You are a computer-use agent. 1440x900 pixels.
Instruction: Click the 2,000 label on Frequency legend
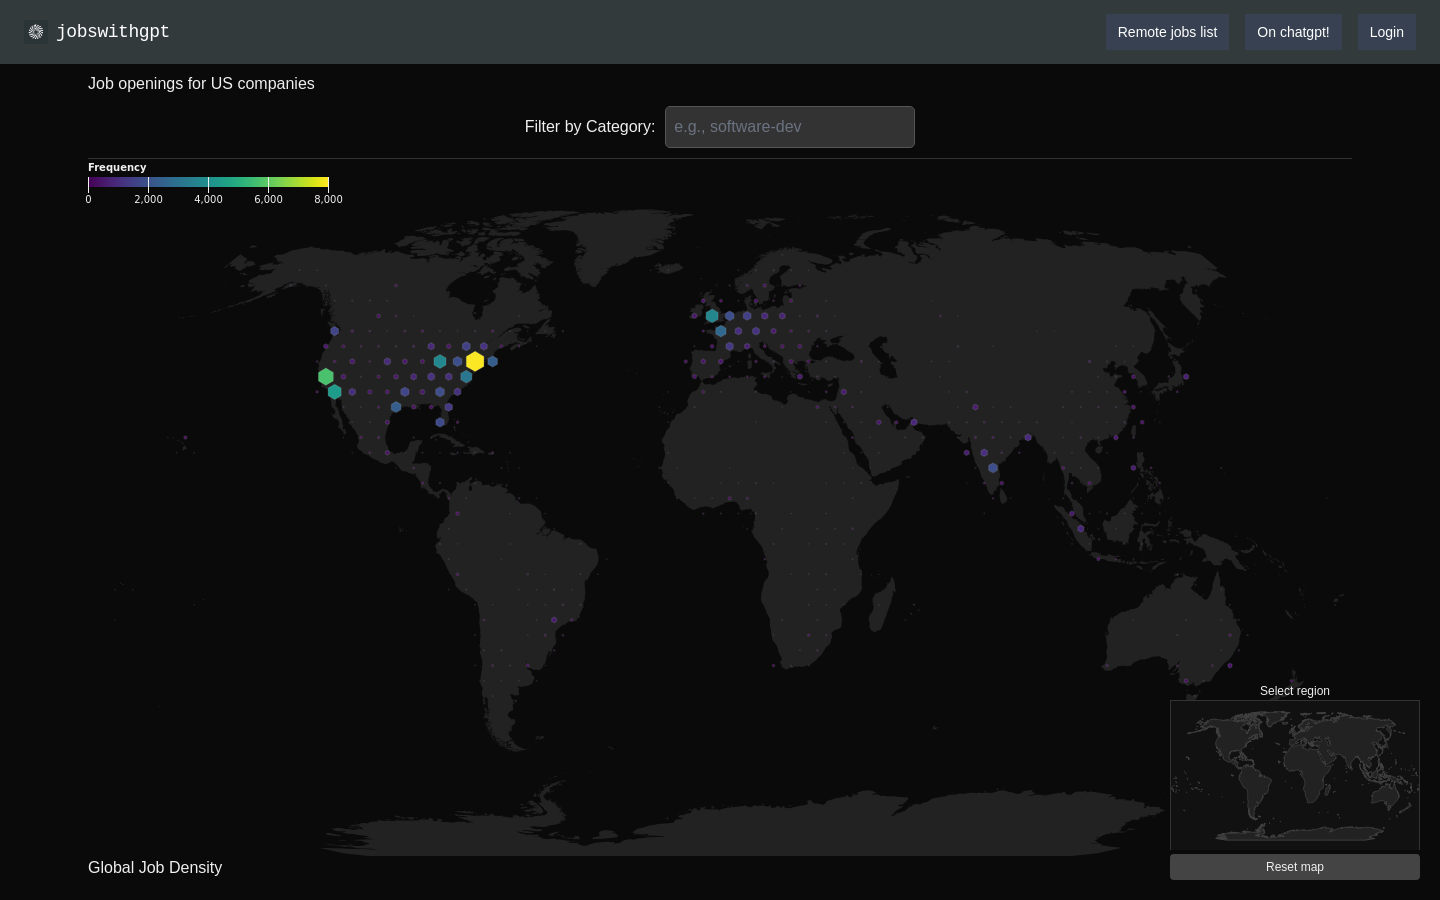click(148, 199)
